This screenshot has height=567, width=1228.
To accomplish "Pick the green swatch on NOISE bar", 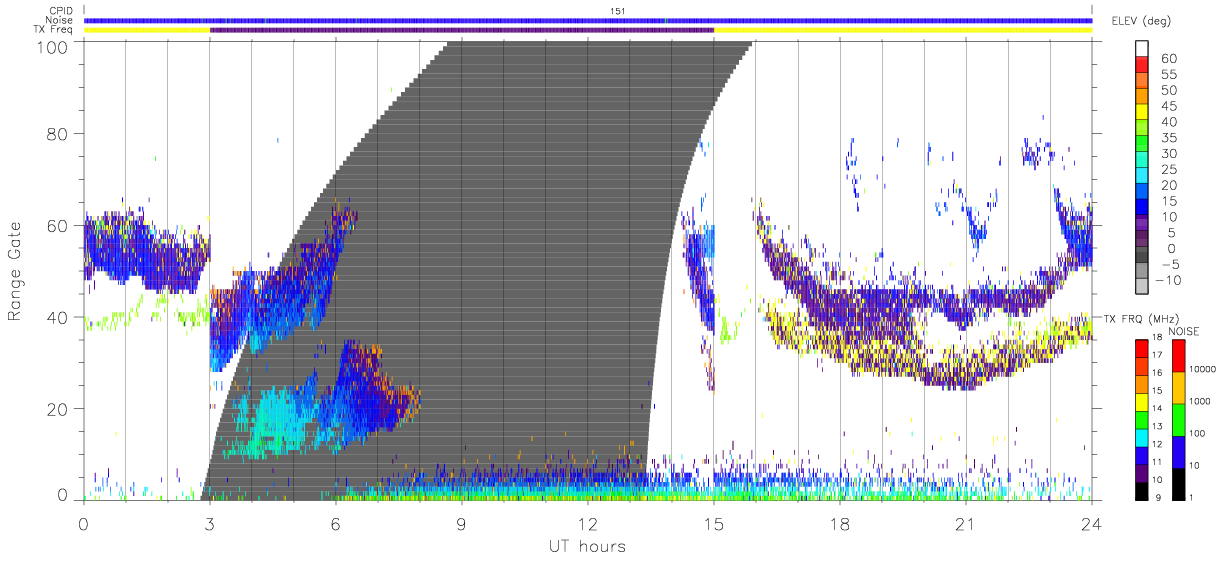I will point(1178,420).
